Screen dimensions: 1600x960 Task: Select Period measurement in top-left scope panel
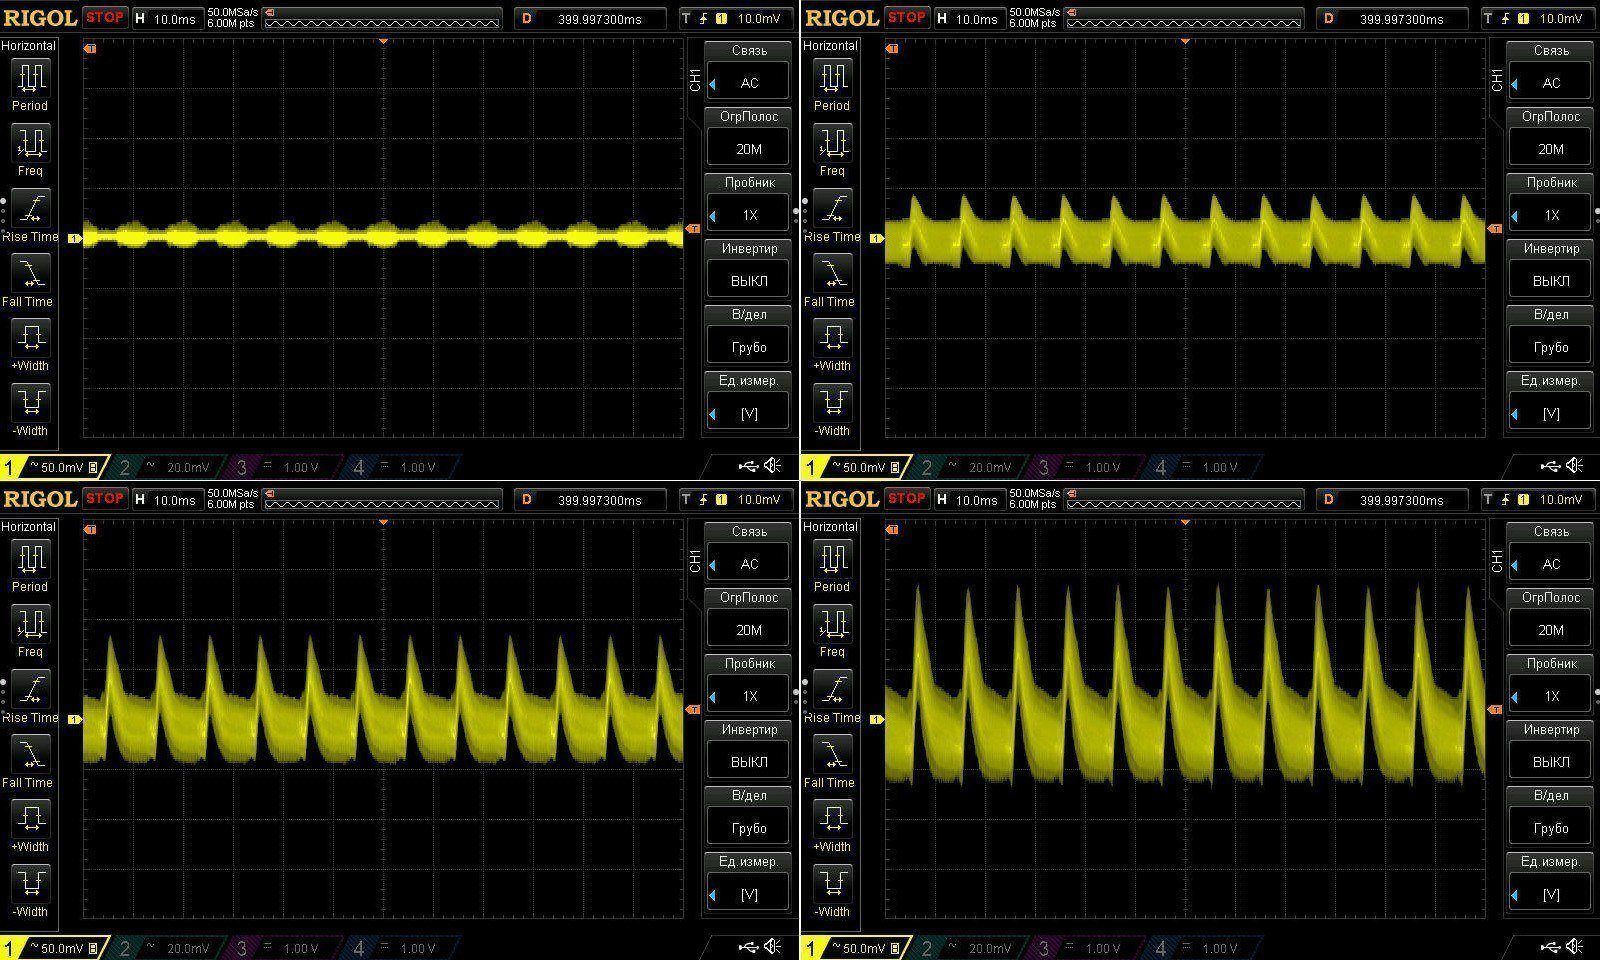point(30,83)
